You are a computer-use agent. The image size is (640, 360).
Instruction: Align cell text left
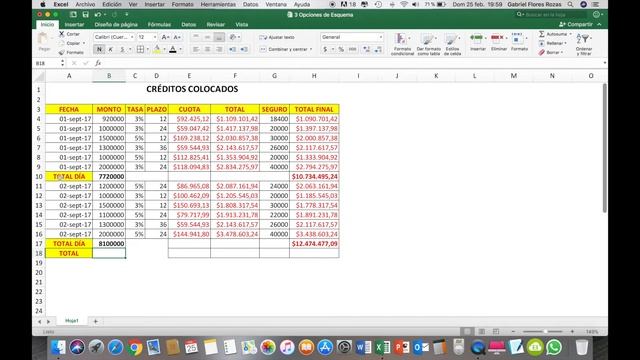click(x=196, y=49)
